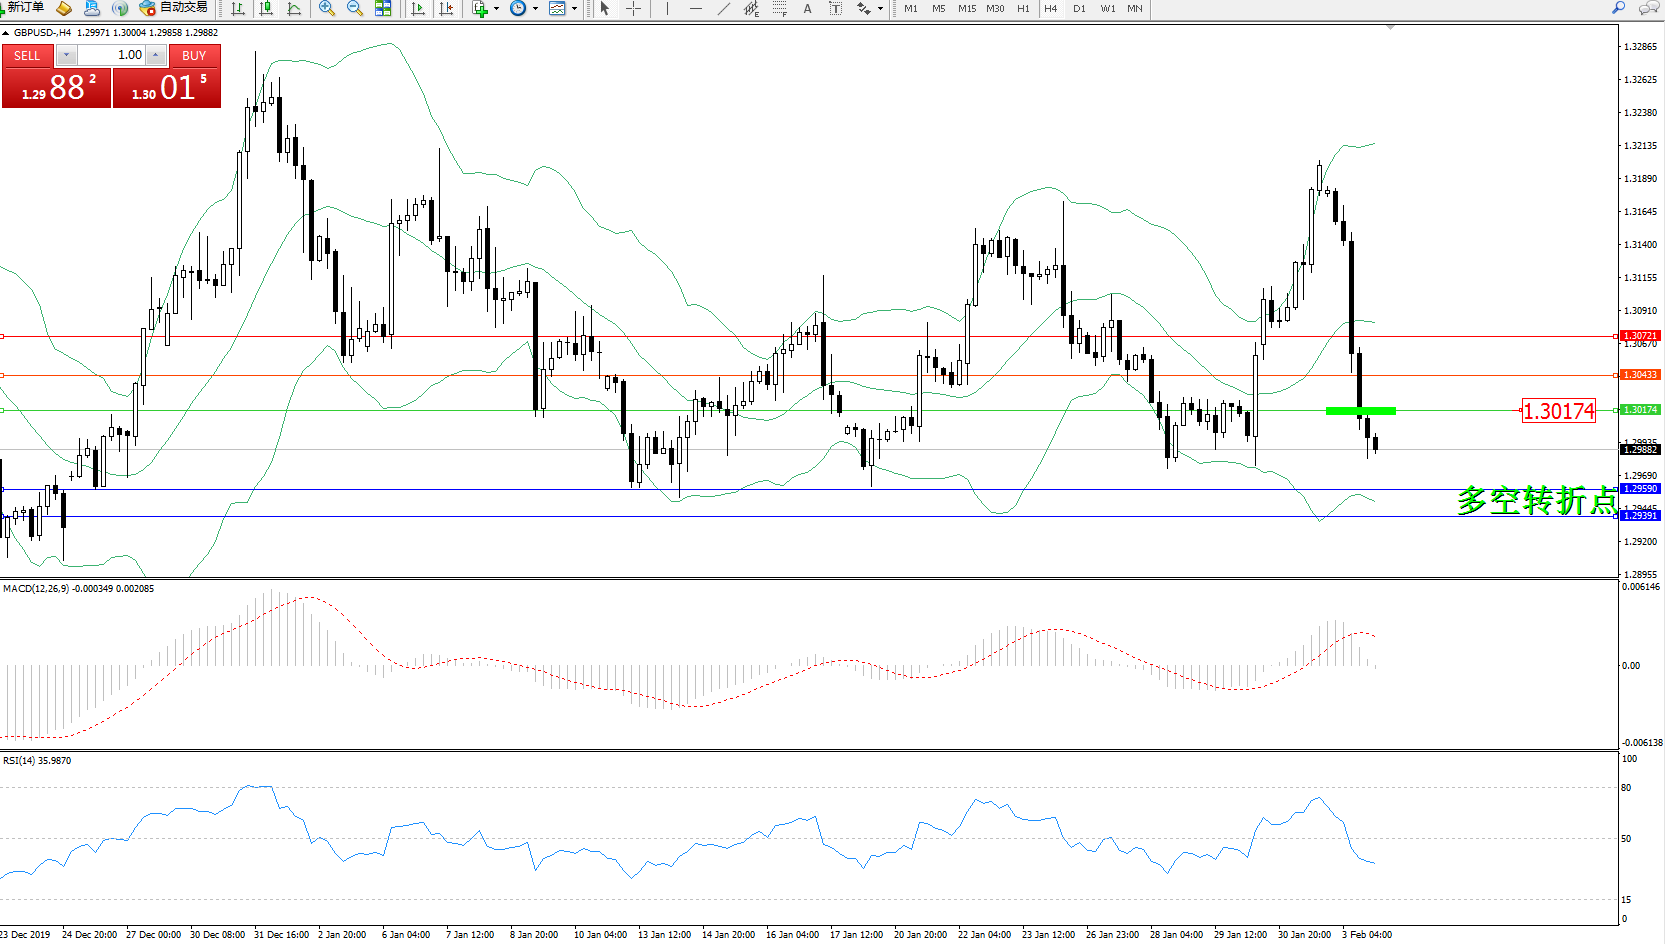The width and height of the screenshot is (1665, 944).
Task: Select the vertical line drawing tool
Action: (667, 8)
